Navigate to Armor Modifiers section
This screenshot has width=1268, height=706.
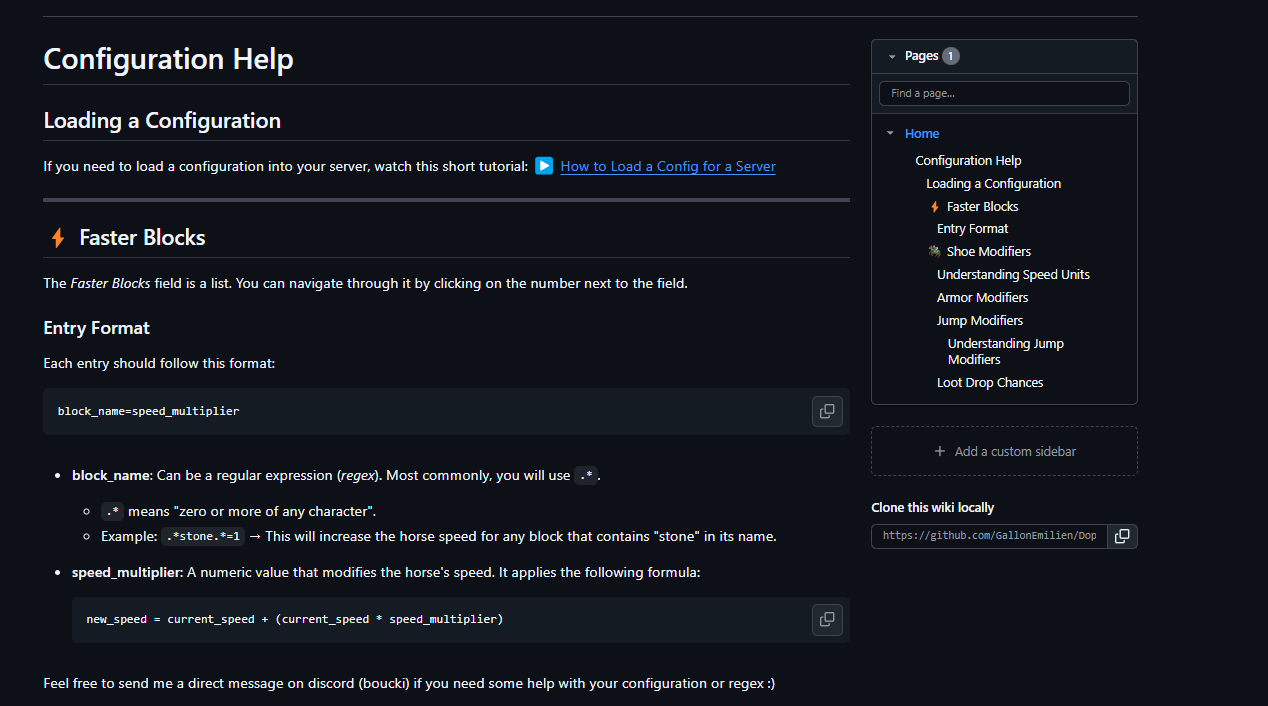click(x=982, y=298)
